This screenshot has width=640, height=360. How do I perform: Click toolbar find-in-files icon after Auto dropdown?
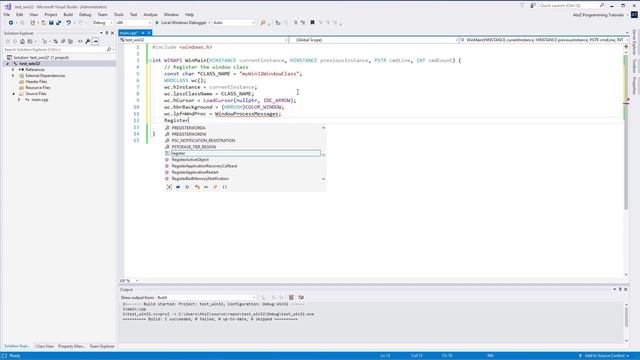[x=263, y=23]
